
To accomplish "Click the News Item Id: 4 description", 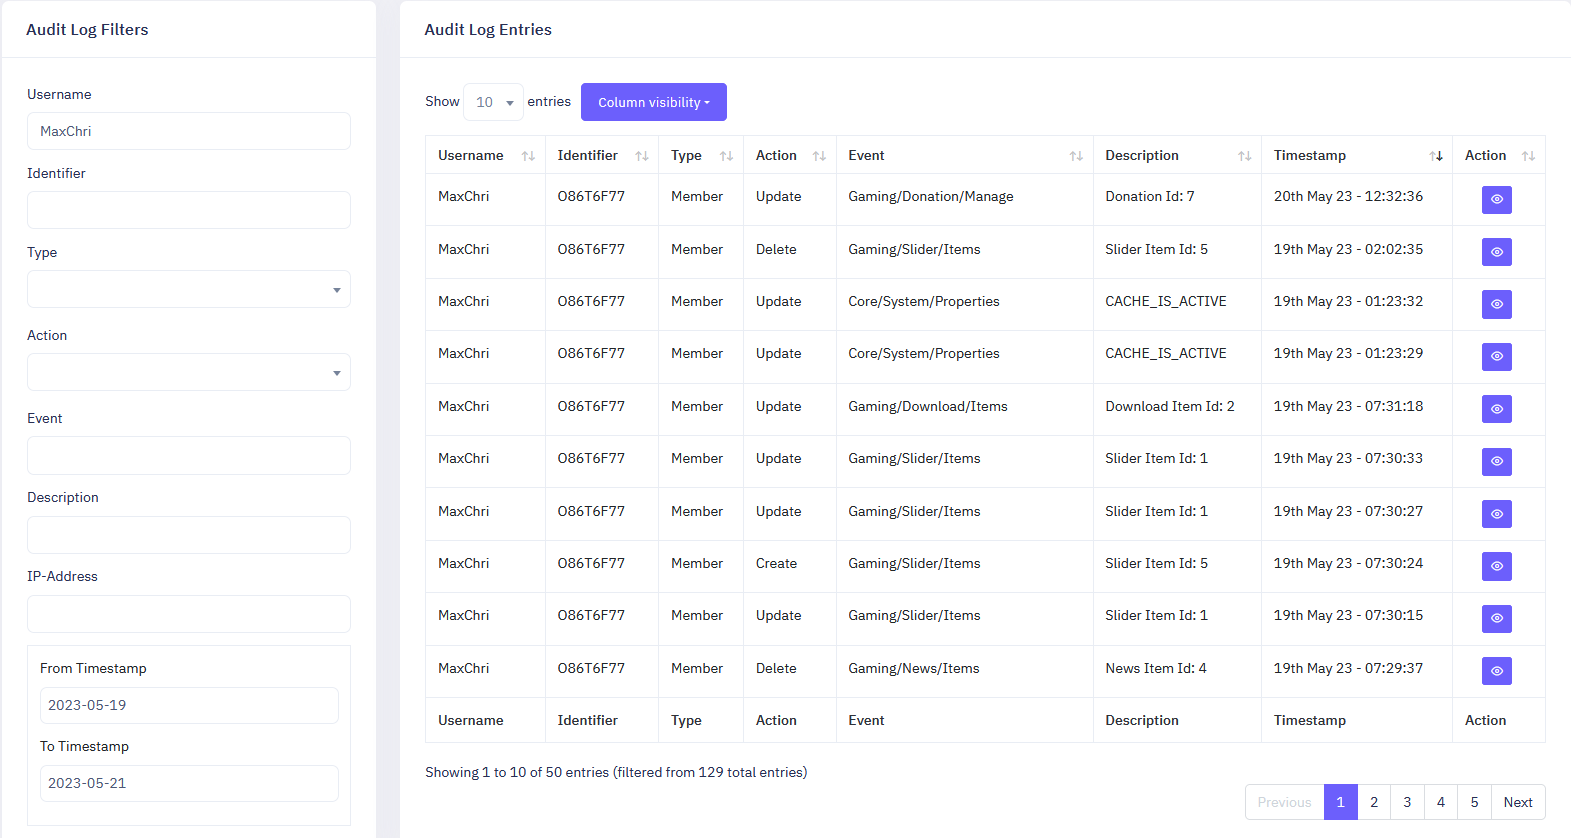I will [x=1156, y=668].
